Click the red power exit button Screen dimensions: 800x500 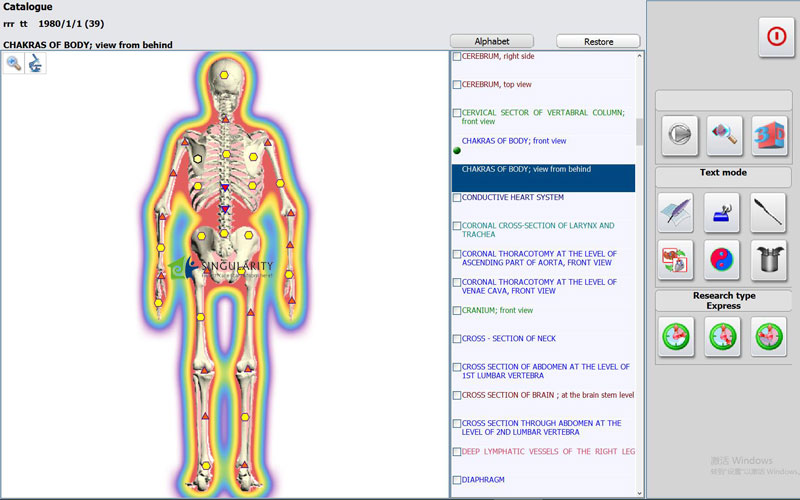click(776, 37)
